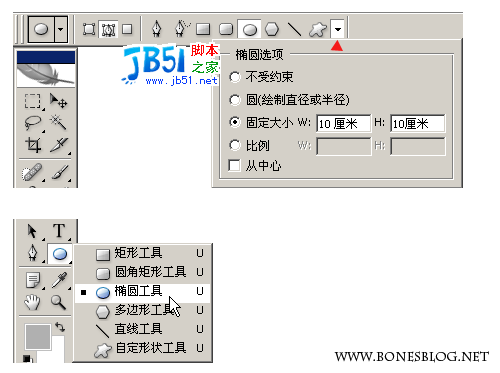Pick the Polygon shape in options bar
The width and height of the screenshot is (500, 373).
(272, 29)
